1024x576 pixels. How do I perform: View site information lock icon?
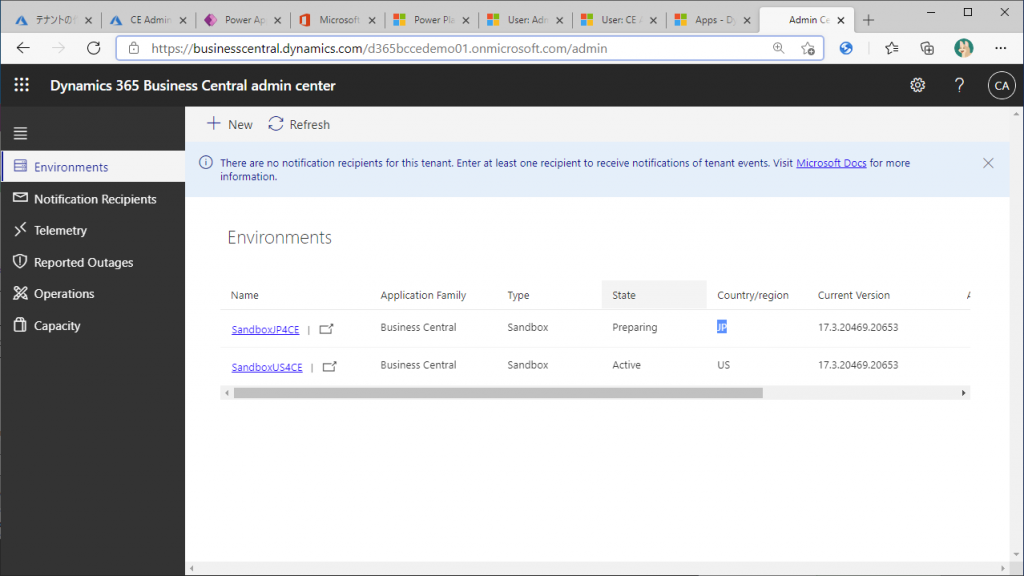(134, 48)
